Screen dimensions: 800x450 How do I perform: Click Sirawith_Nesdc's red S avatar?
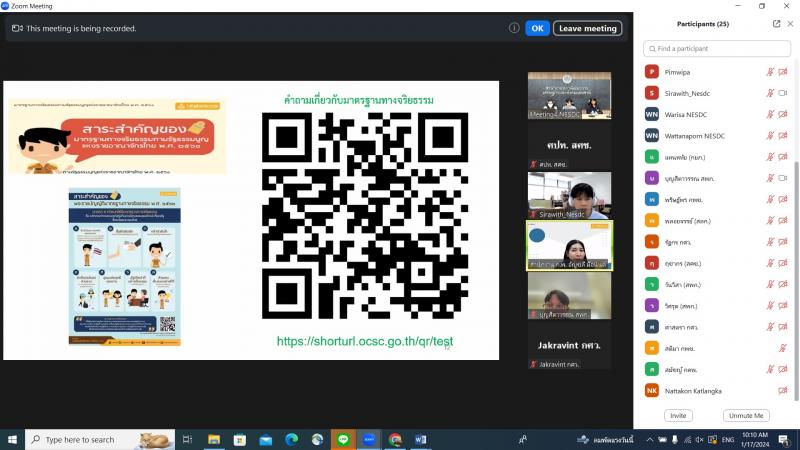pos(652,93)
